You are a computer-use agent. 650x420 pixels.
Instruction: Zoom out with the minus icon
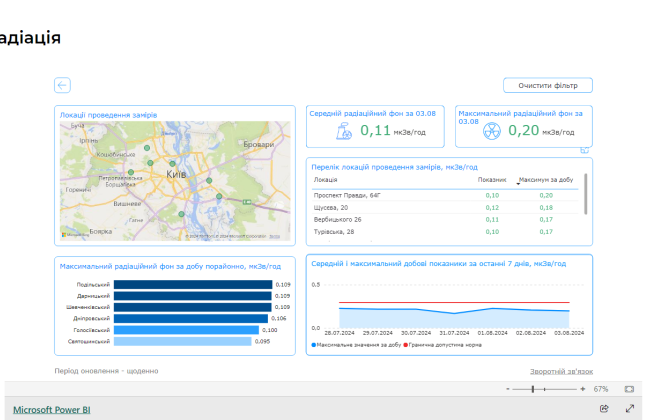(506, 388)
